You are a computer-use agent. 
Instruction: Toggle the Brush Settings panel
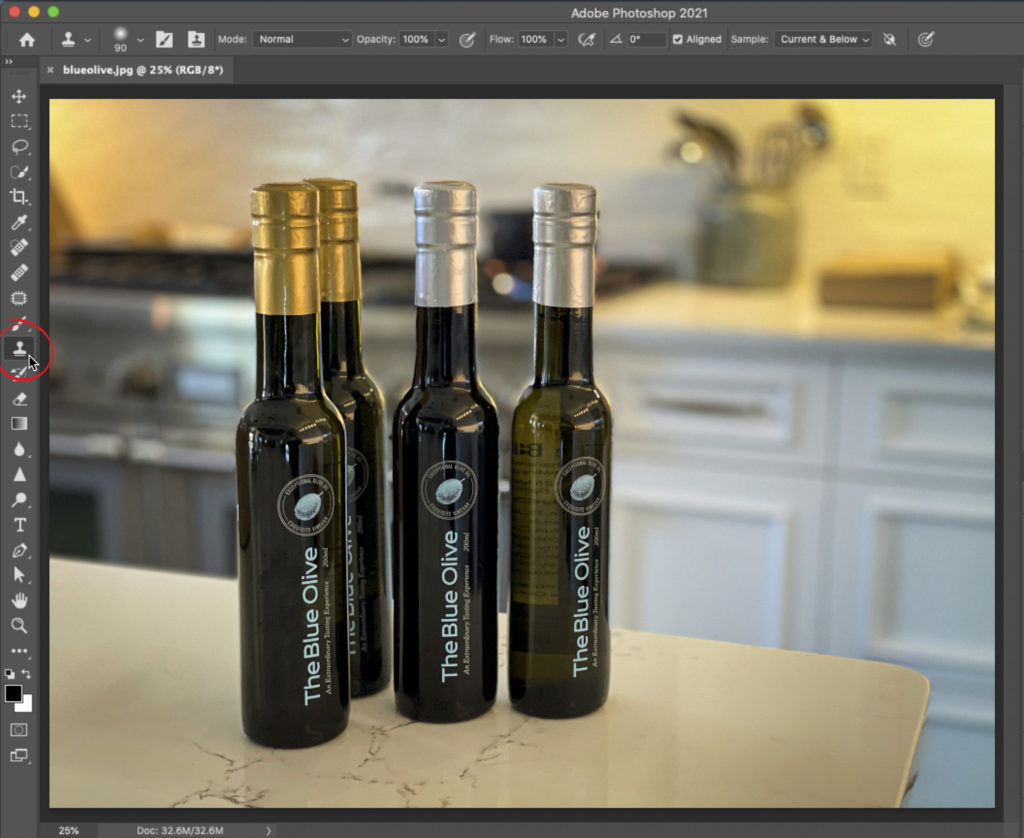[x=164, y=39]
